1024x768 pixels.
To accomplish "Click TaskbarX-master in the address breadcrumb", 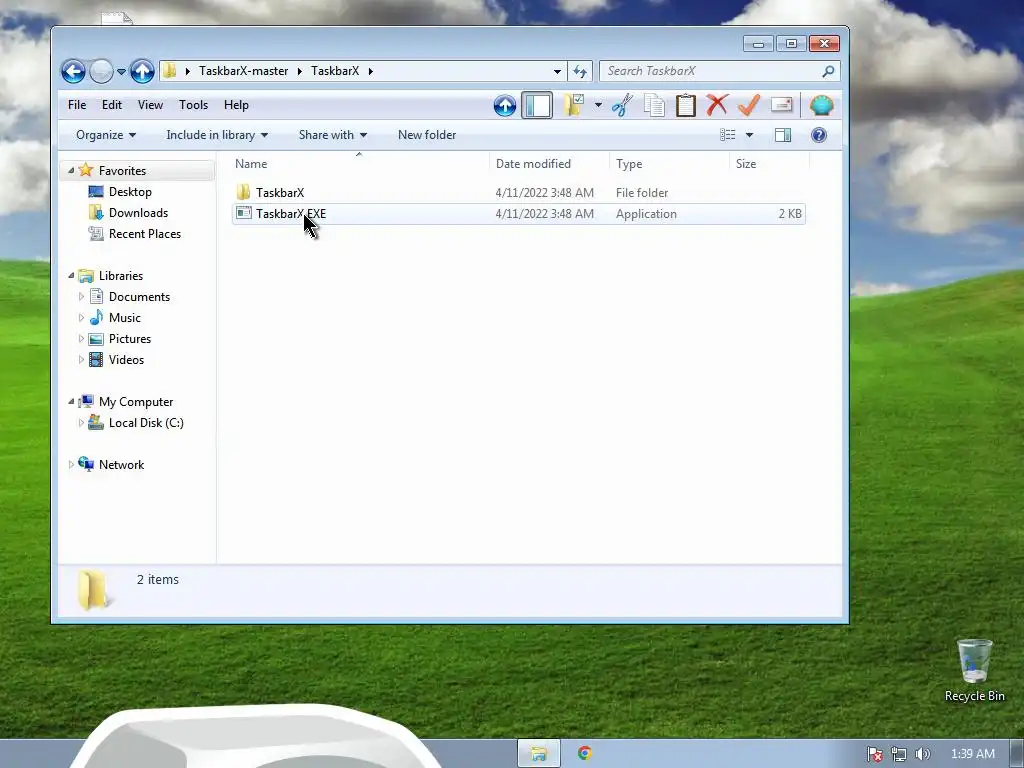I will (x=243, y=71).
